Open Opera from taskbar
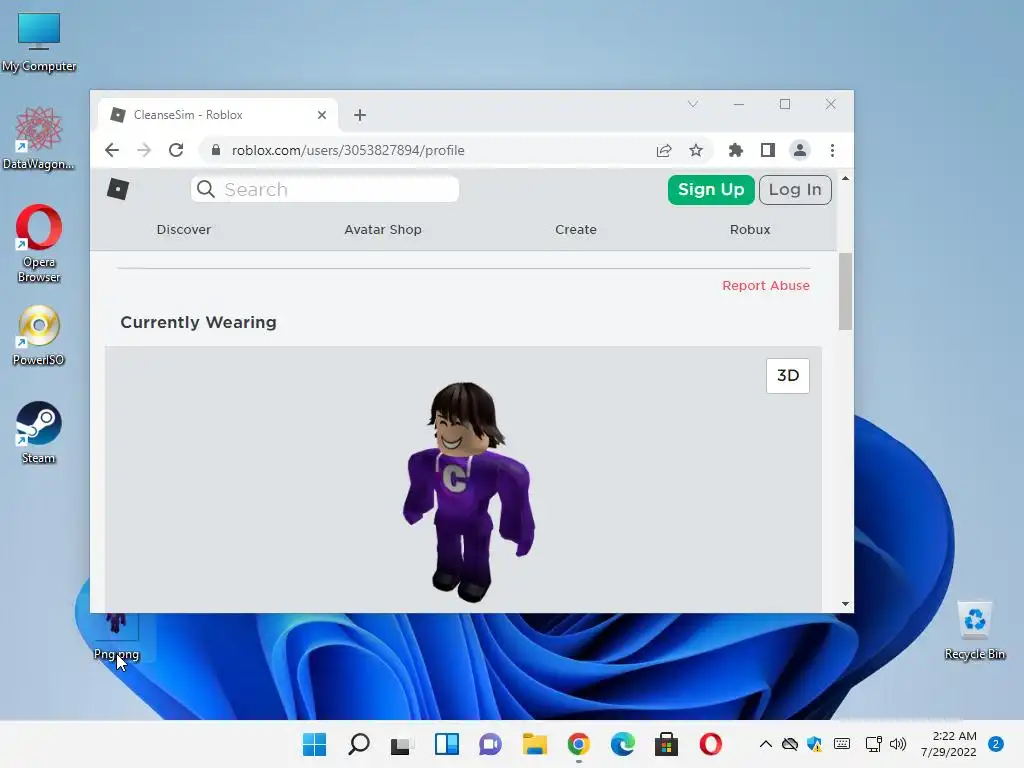This screenshot has width=1024, height=768. point(711,744)
